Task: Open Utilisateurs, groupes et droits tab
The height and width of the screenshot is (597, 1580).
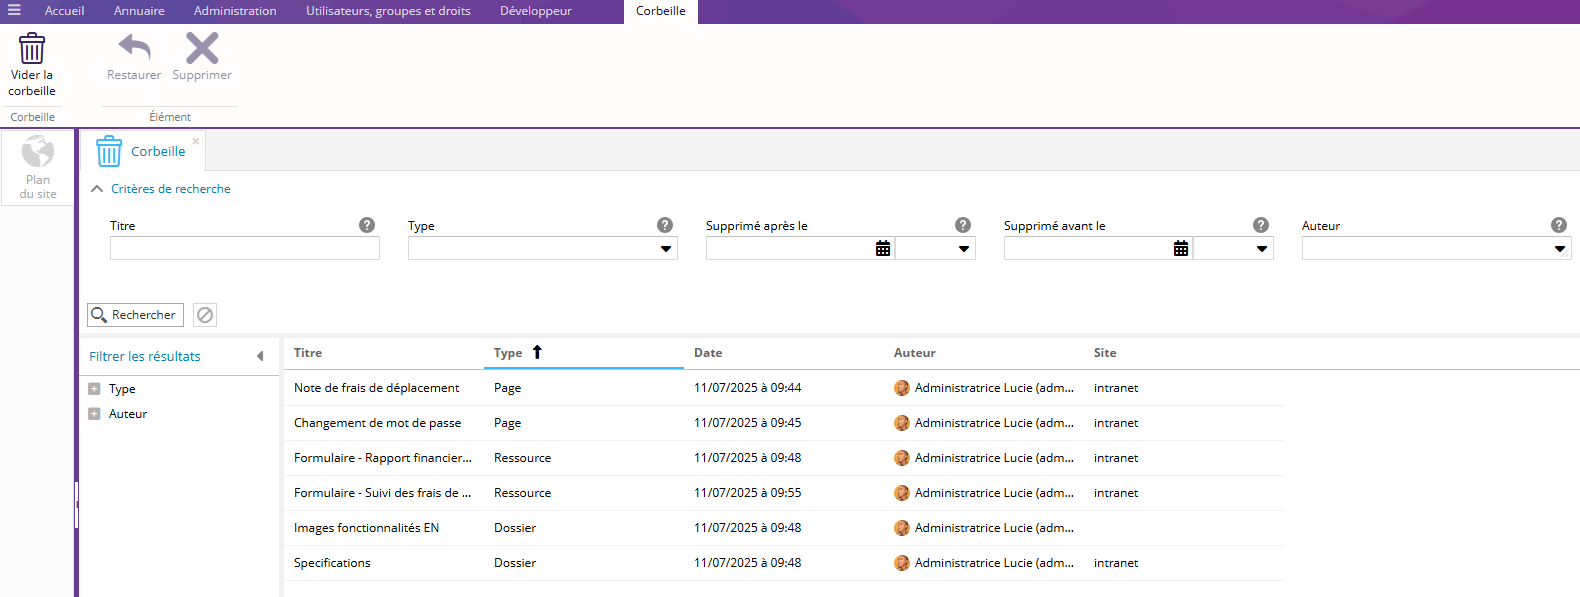Action: pos(388,11)
